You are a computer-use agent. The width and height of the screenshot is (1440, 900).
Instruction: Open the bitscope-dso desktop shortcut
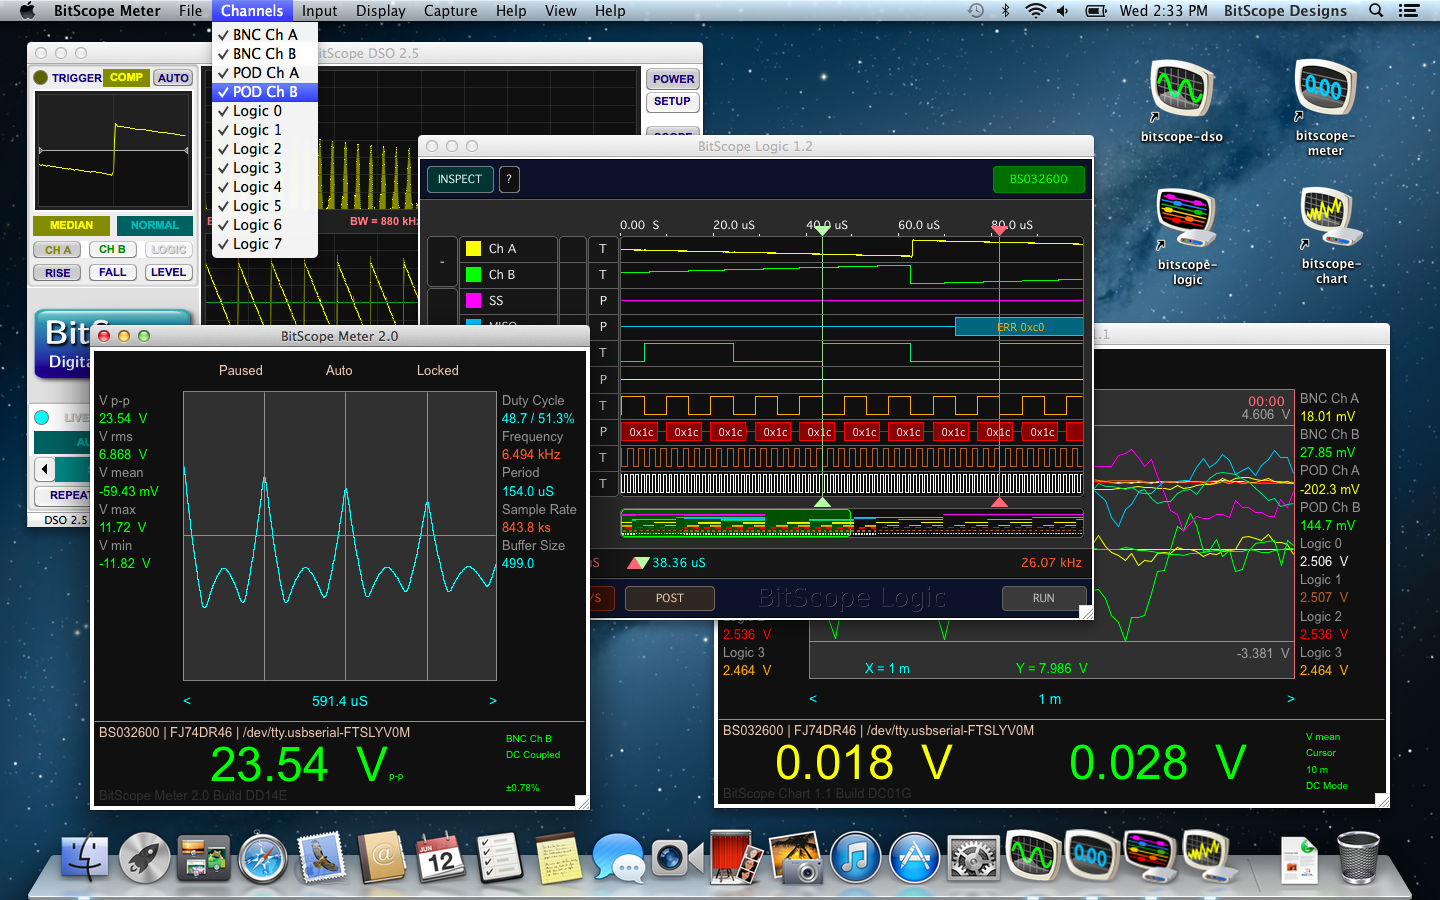1183,100
